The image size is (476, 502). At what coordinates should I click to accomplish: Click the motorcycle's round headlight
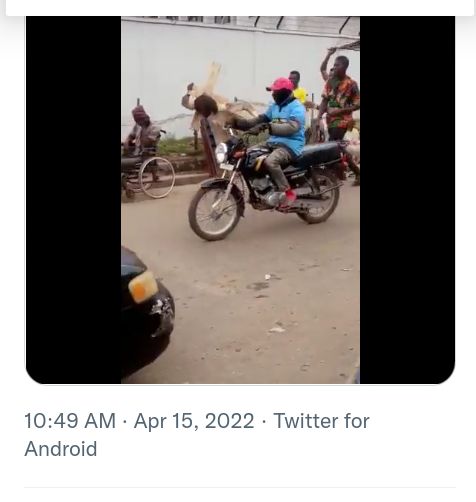221,152
